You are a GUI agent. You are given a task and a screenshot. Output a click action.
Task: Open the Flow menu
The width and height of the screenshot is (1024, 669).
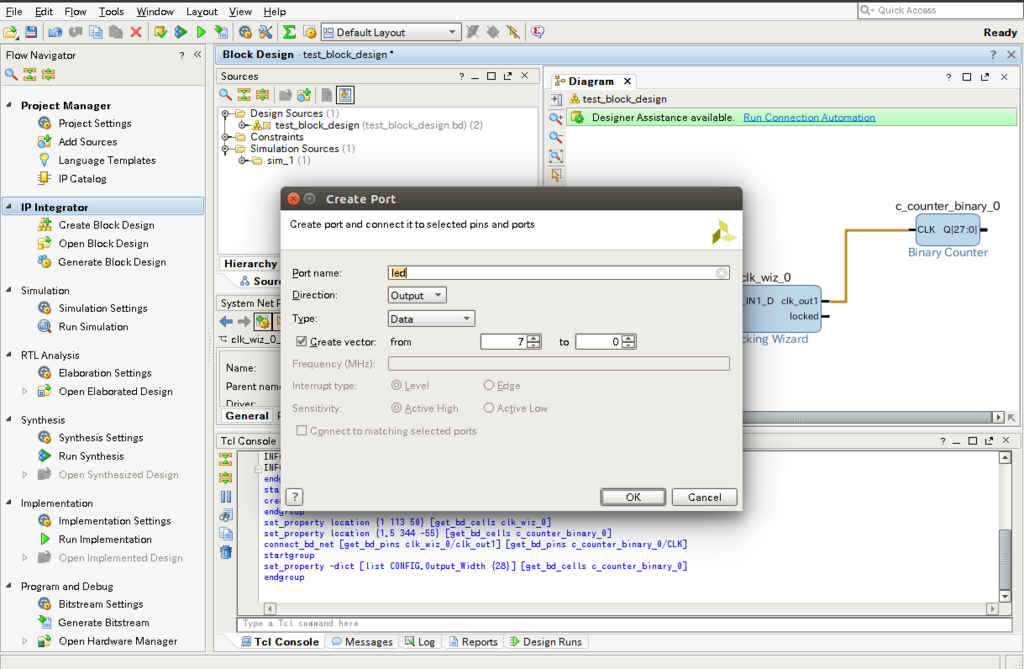point(75,11)
